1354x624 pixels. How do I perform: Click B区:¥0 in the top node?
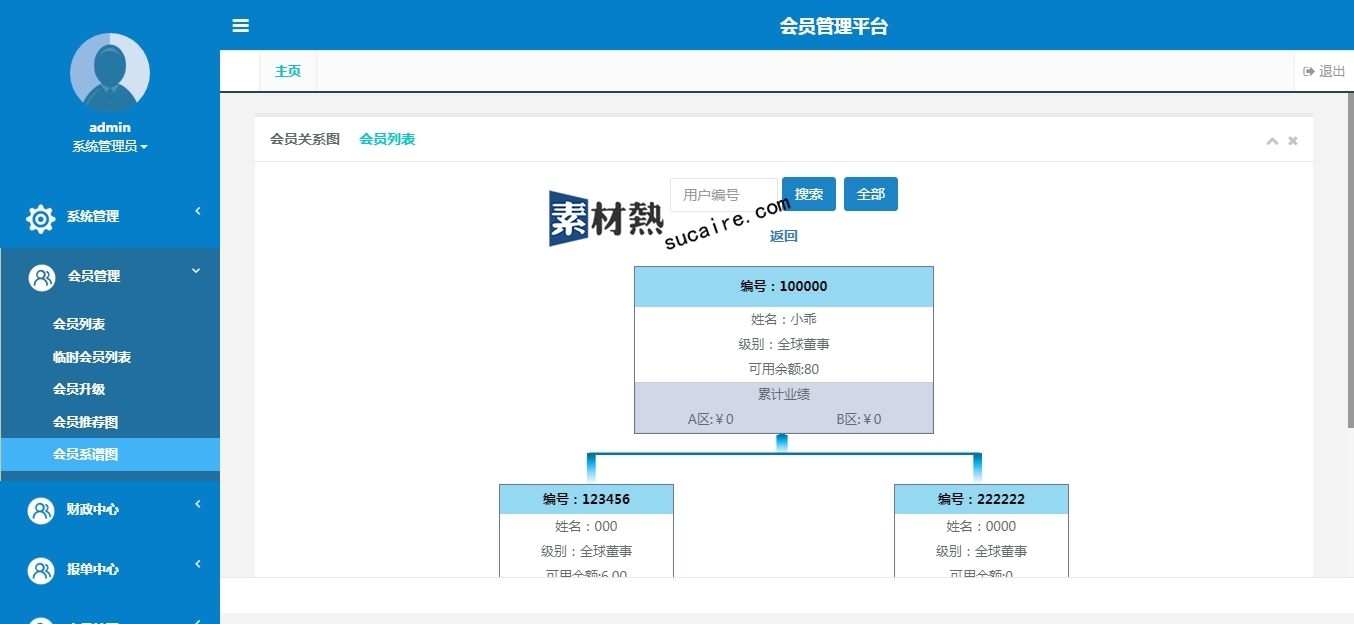pos(859,419)
